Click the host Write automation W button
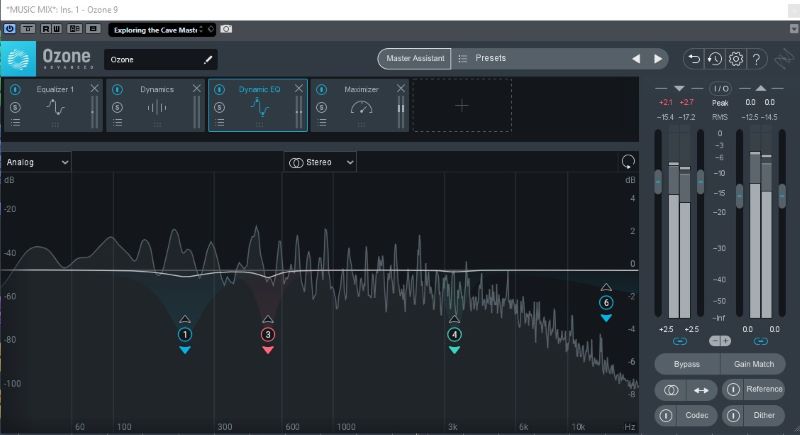800x435 pixels. pyautogui.click(x=56, y=29)
